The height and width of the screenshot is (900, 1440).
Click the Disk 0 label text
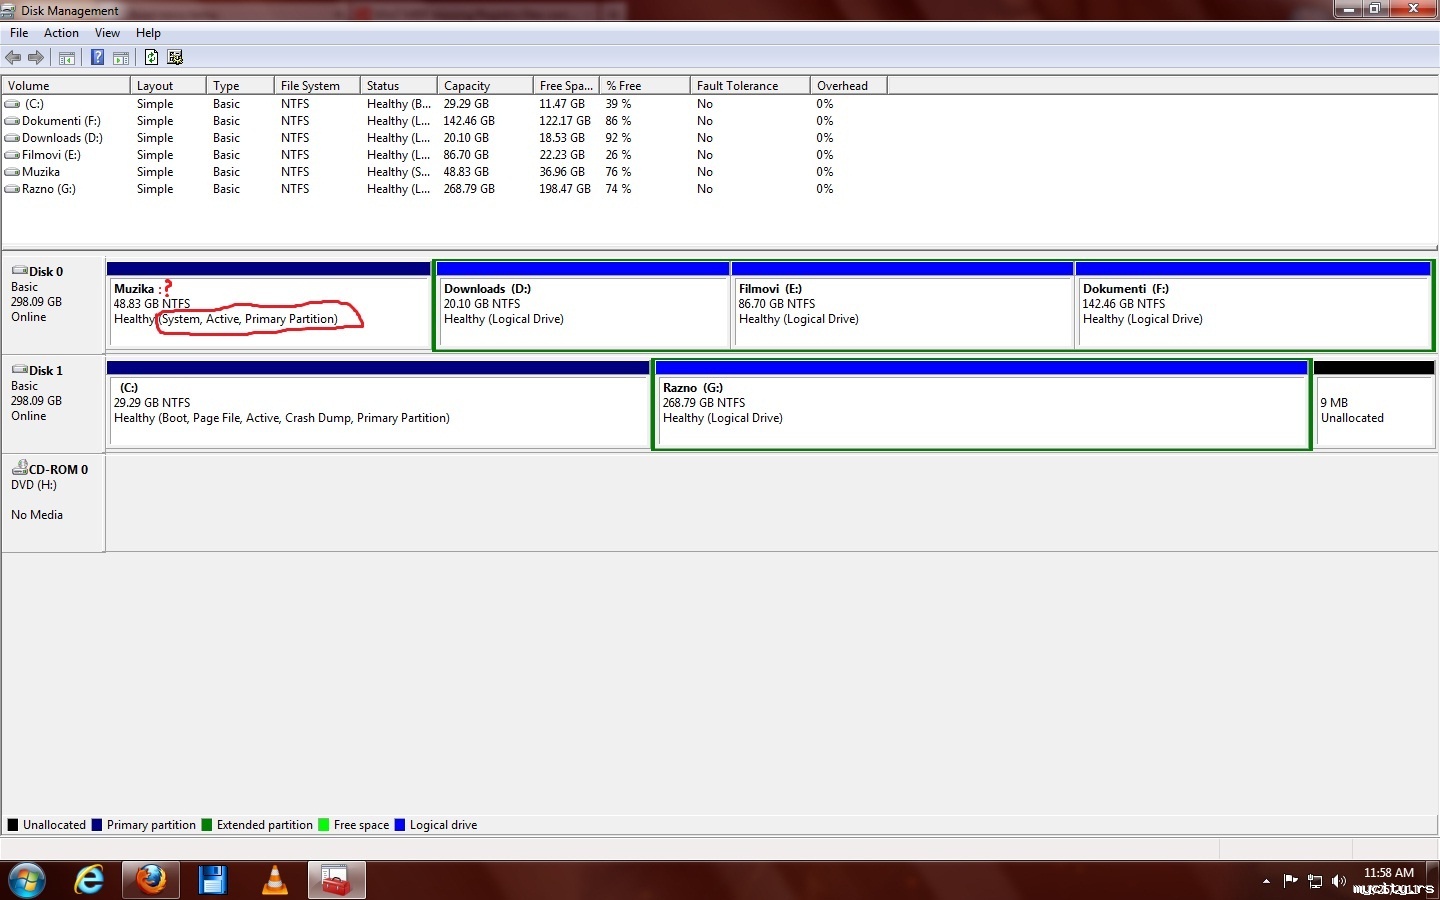(46, 272)
